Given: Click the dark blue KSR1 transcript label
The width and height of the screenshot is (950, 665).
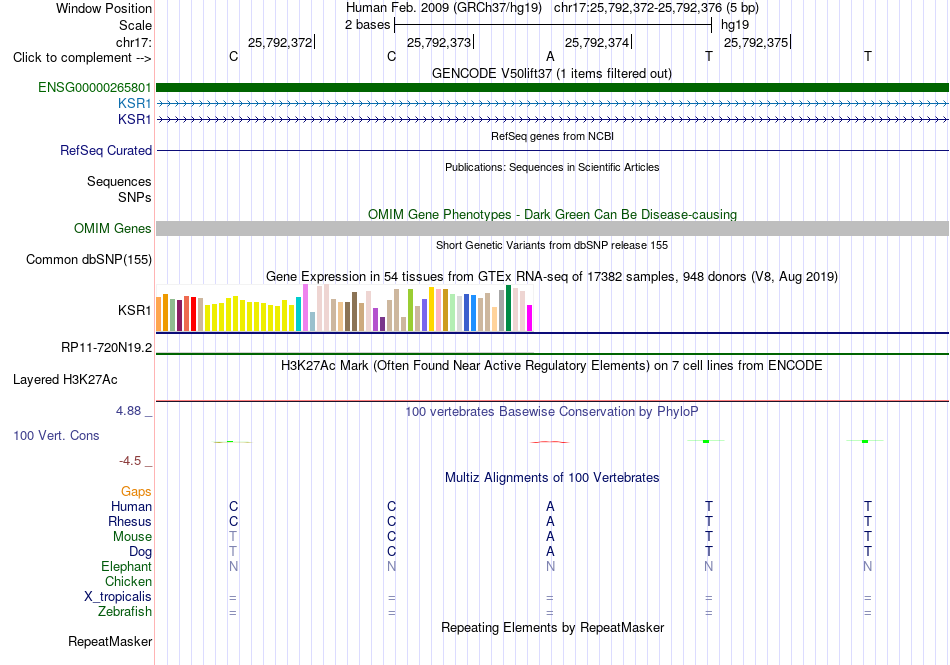Looking at the screenshot, I should click(135, 119).
